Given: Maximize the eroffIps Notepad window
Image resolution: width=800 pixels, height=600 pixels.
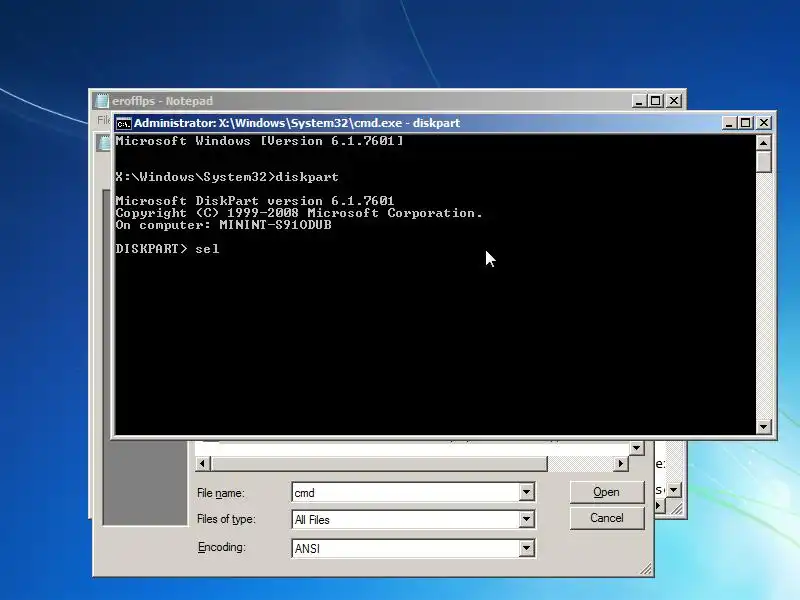Looking at the screenshot, I should (656, 101).
